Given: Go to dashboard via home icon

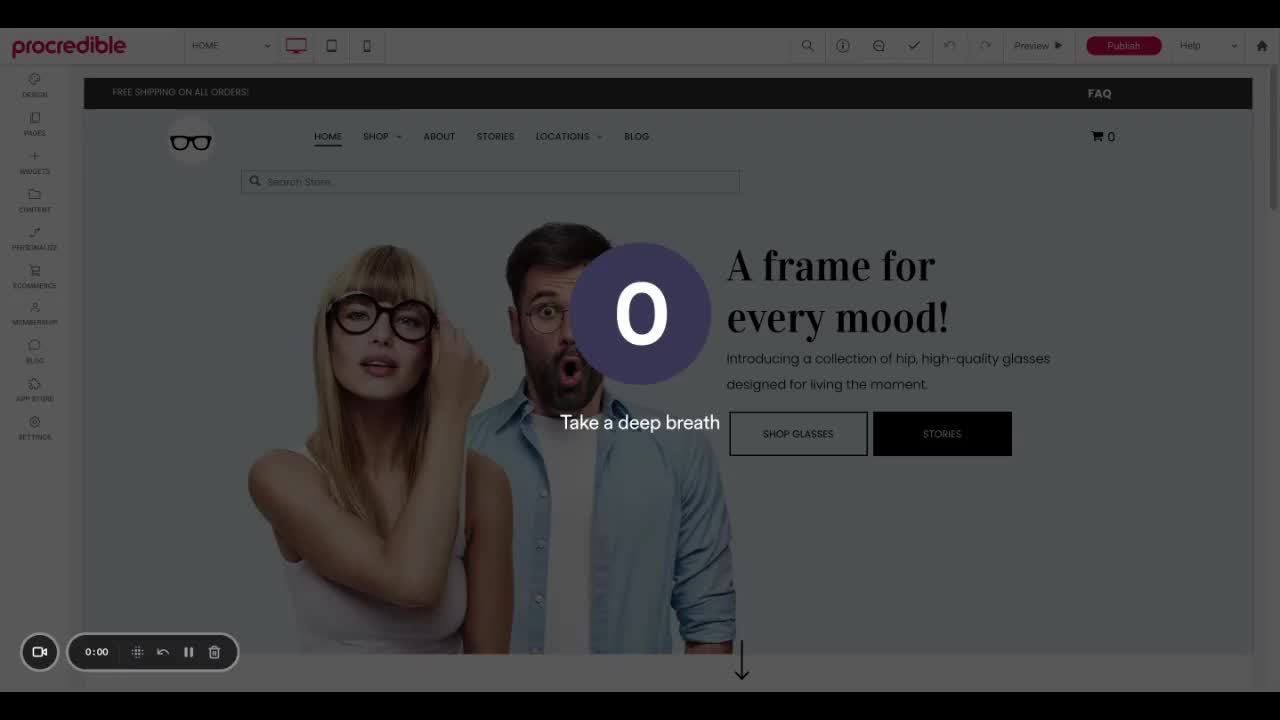Looking at the screenshot, I should (1262, 46).
